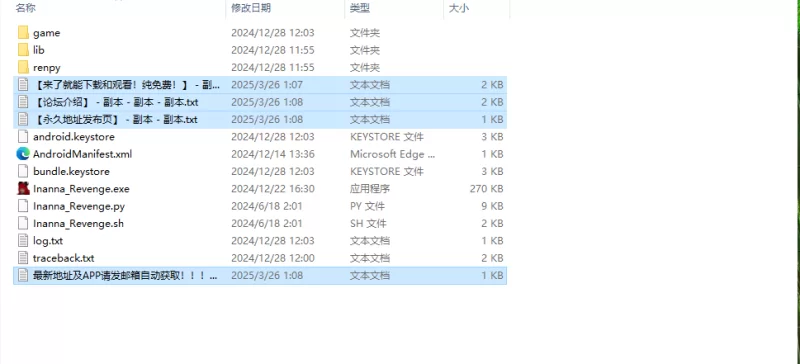
Task: Select the lib folder name
Action: click(x=39, y=50)
